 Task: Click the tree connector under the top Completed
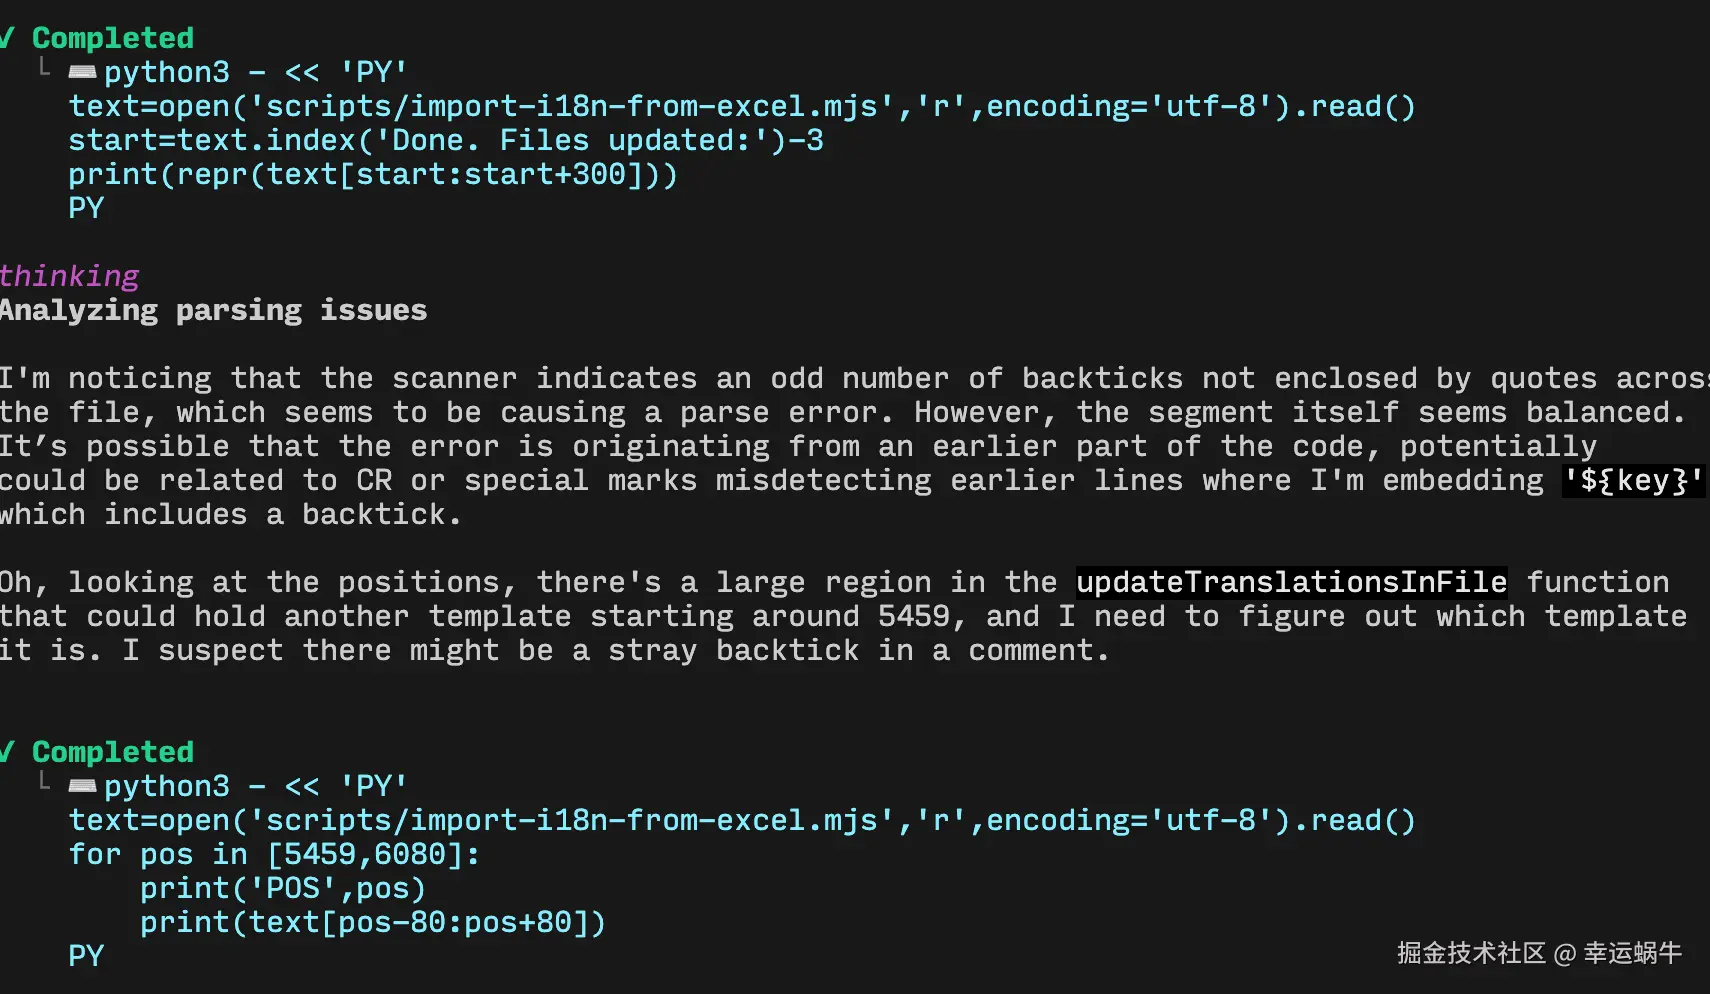pos(44,68)
